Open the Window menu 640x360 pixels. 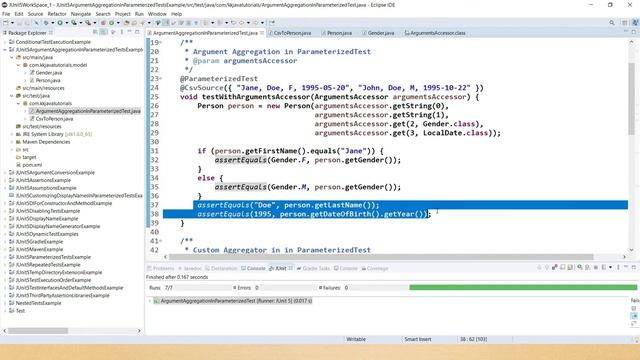point(157,14)
